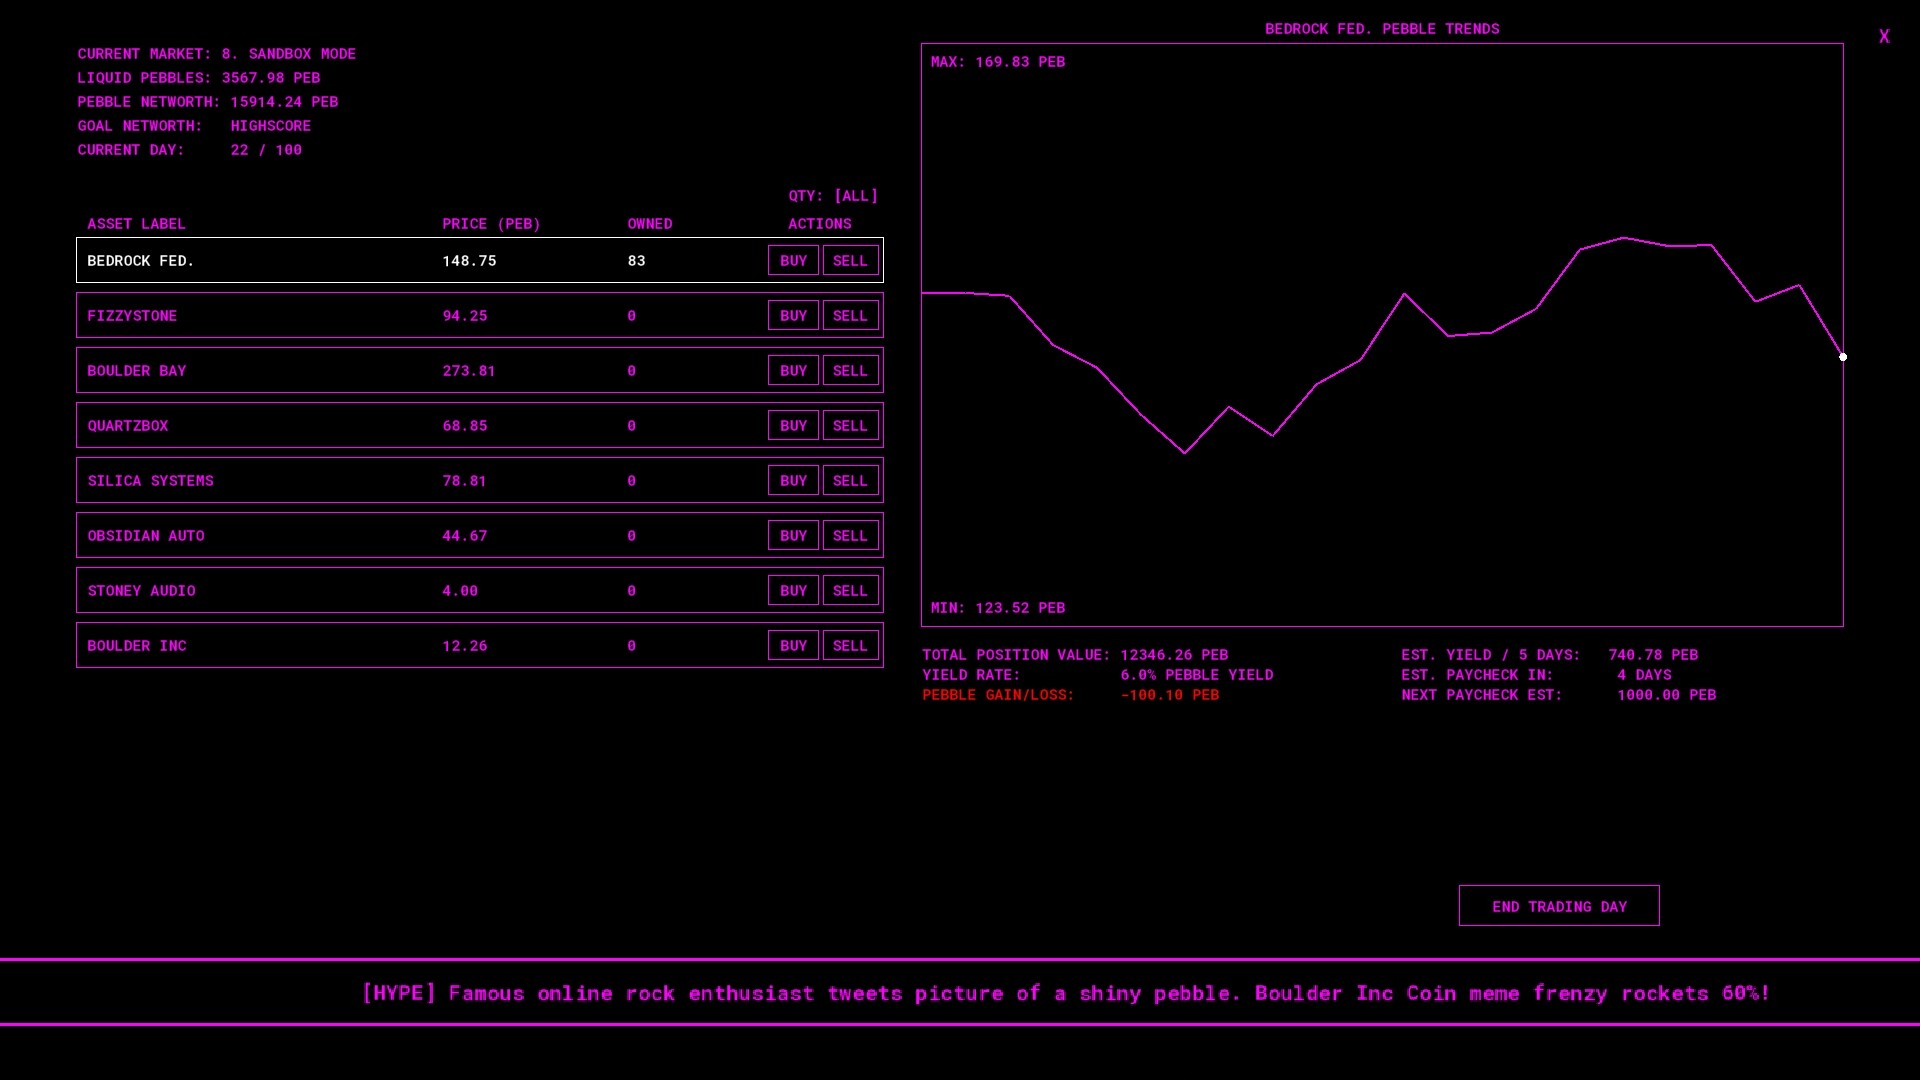
Task: Click the Next Paycheck Est. value
Action: click(x=1667, y=695)
